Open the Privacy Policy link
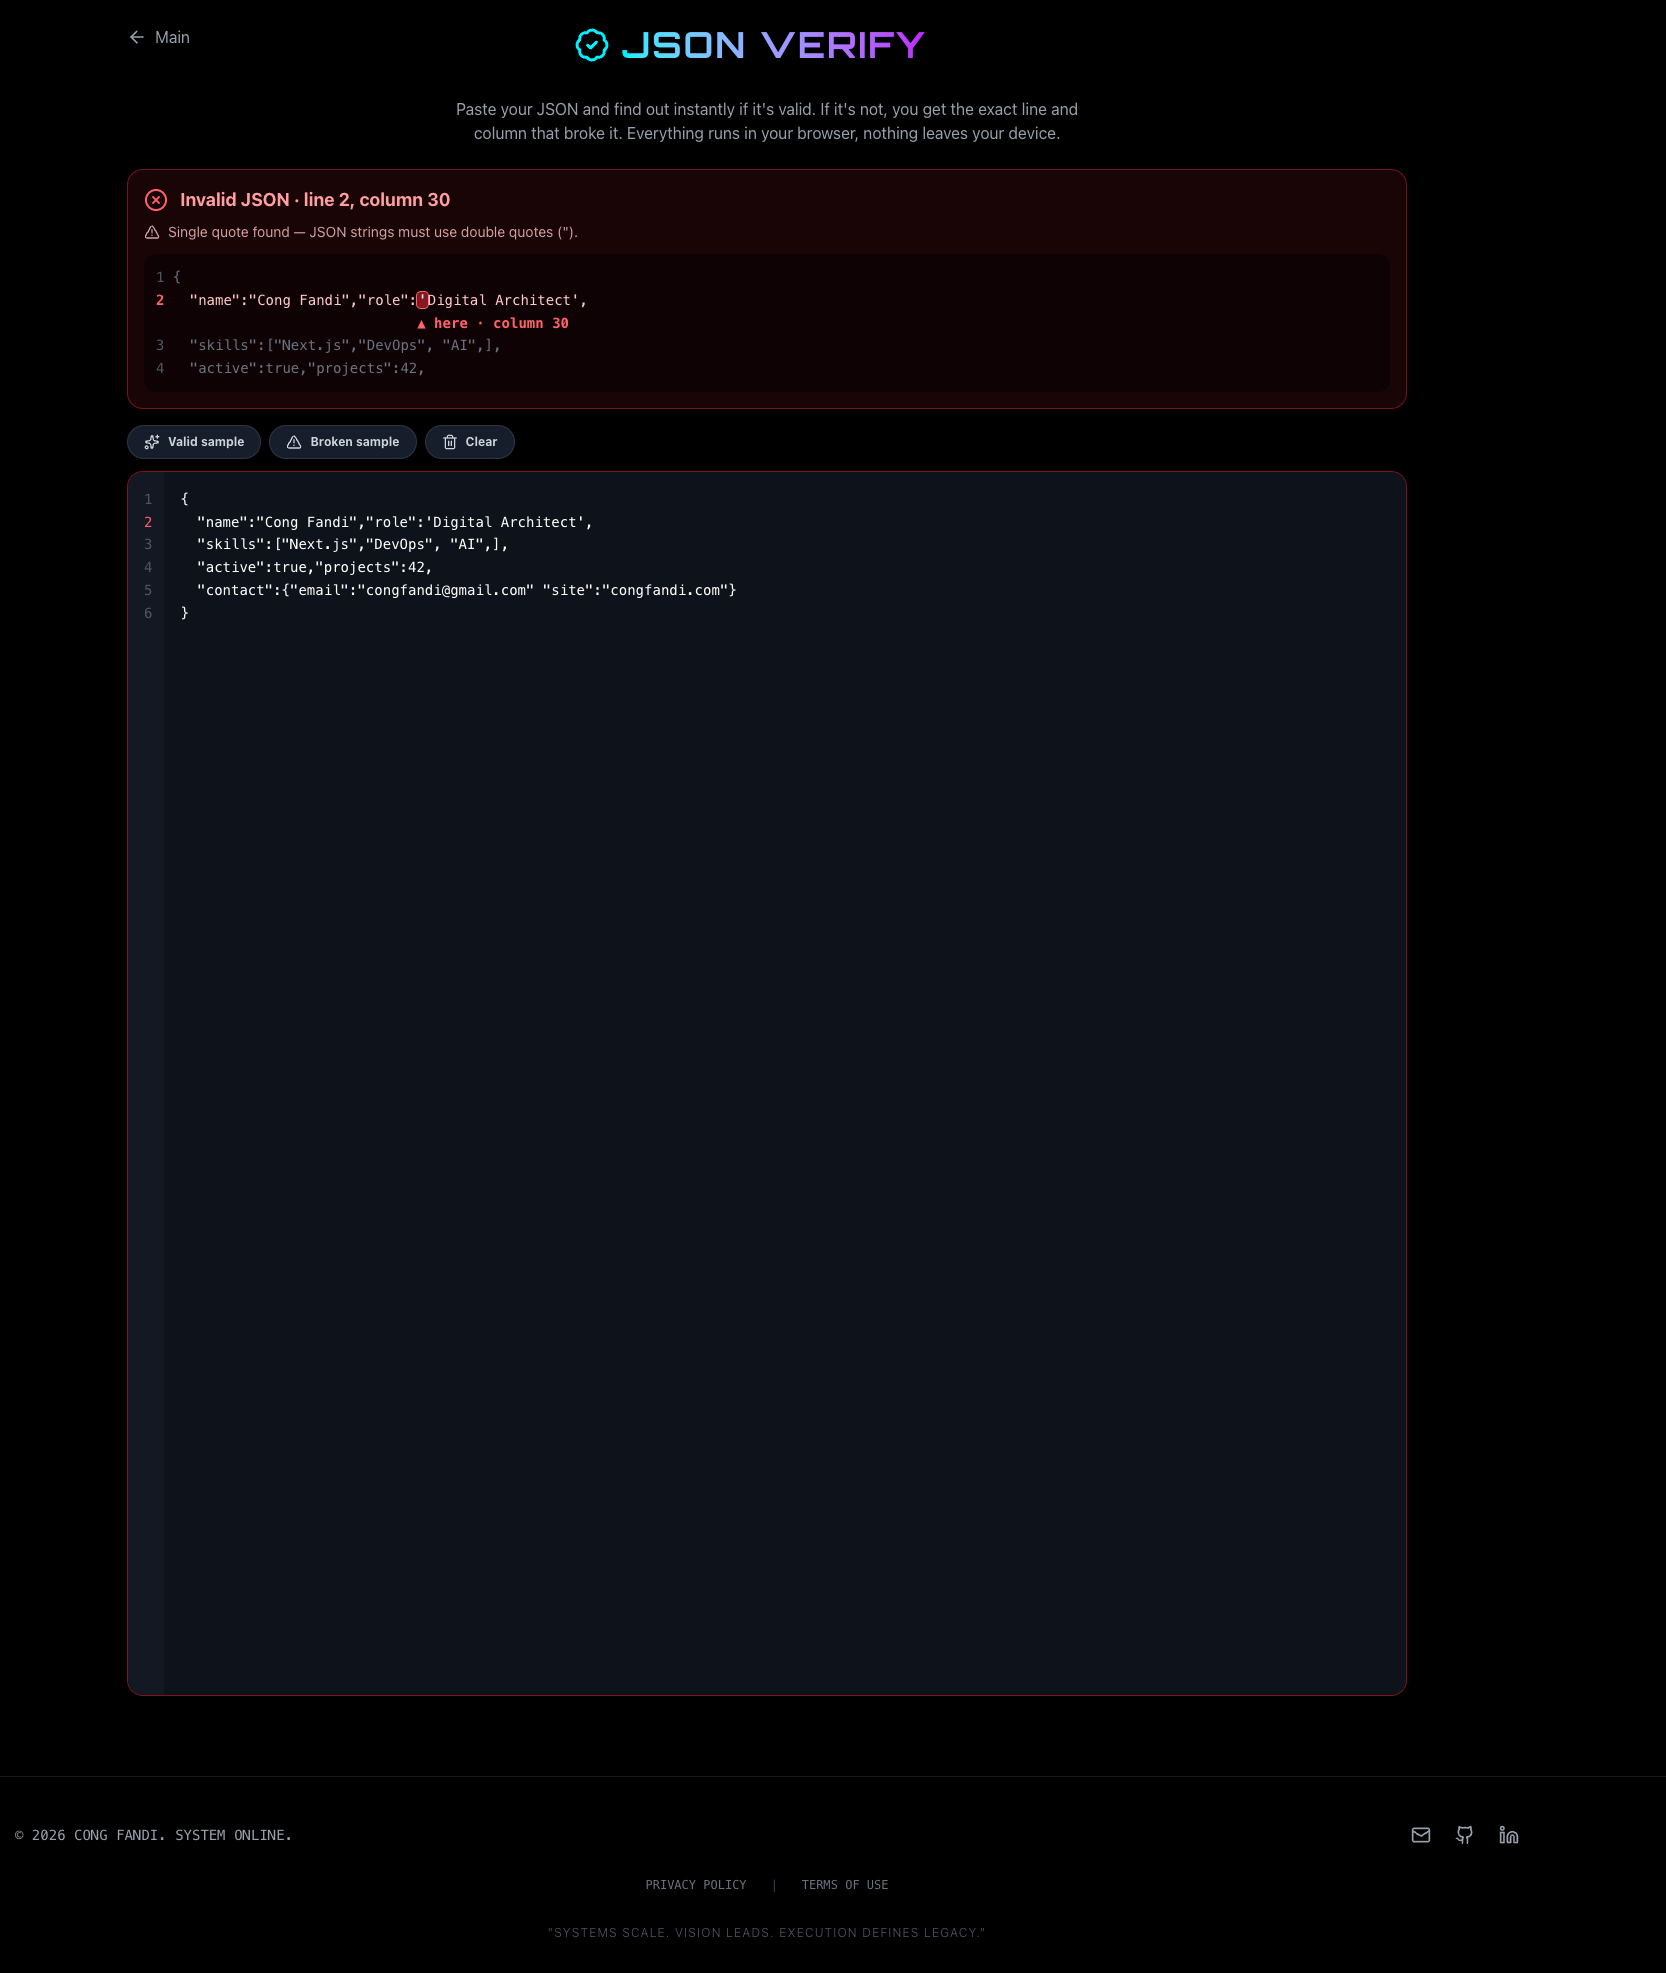1666x1973 pixels. click(x=696, y=1885)
